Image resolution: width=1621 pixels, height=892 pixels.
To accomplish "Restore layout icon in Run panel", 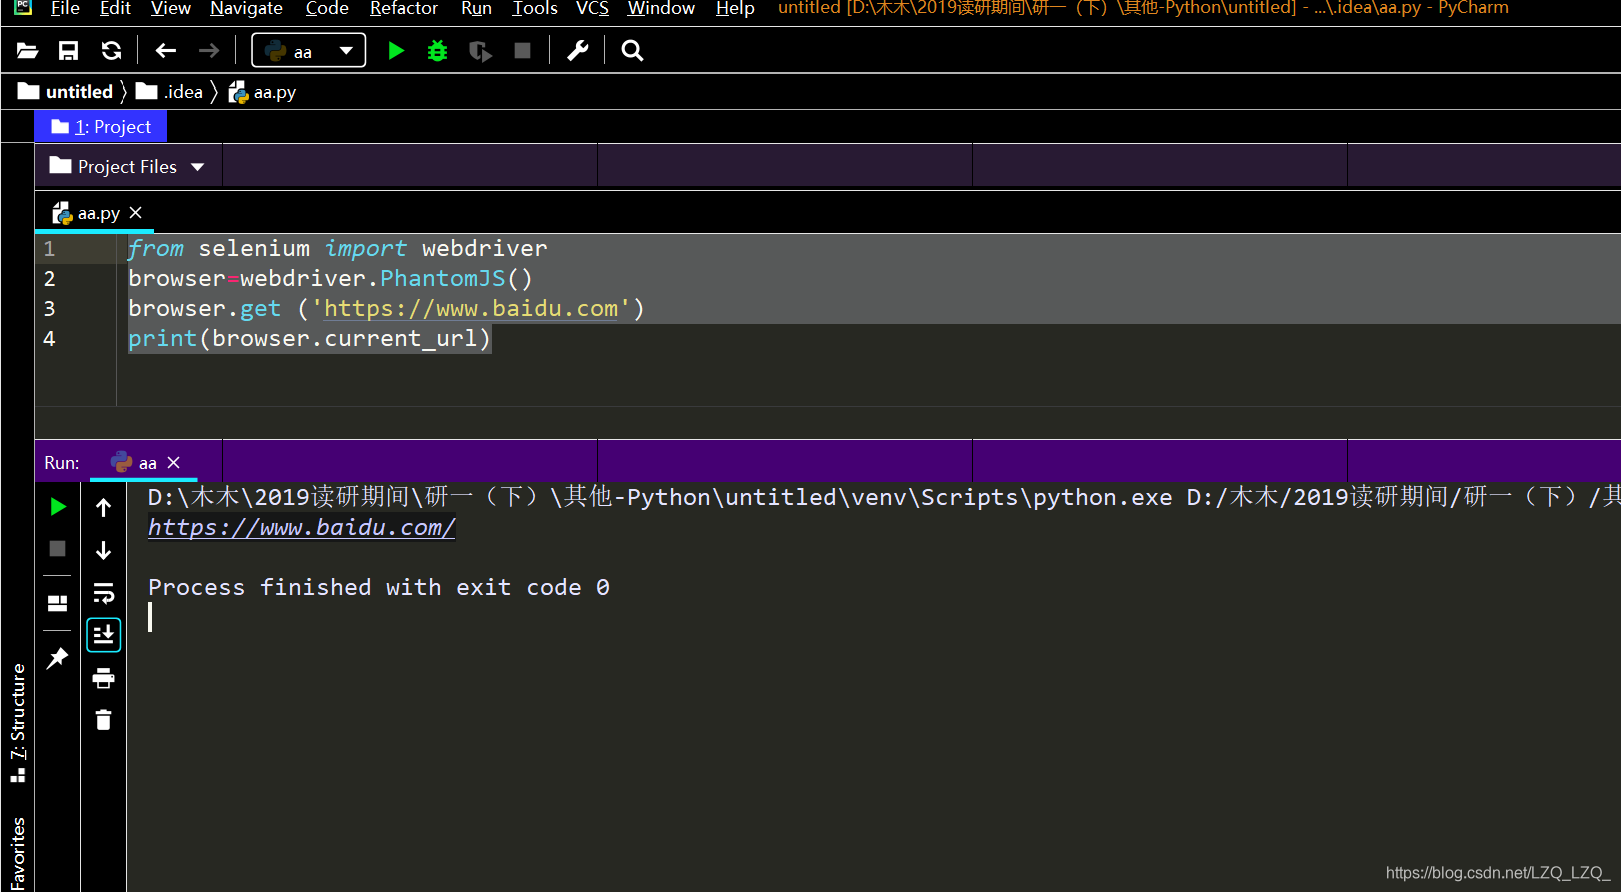I will pos(58,603).
